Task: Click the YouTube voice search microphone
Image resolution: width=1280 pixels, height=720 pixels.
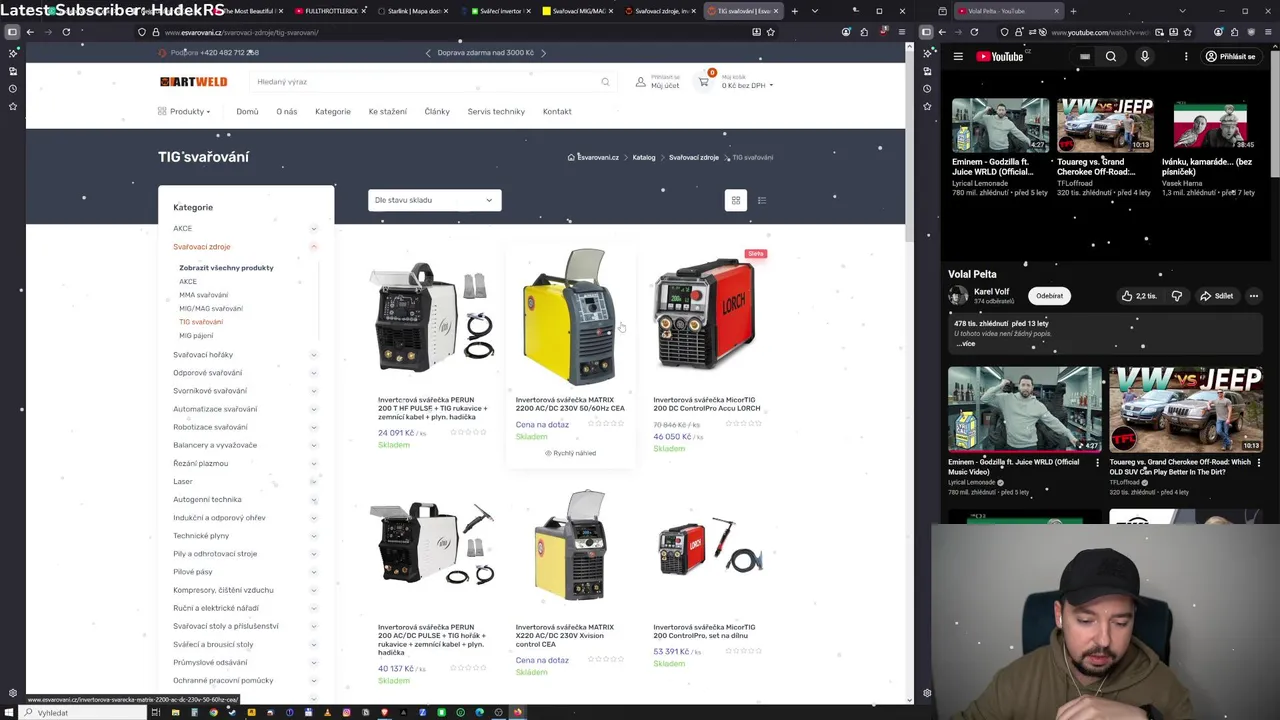Action: click(x=1145, y=57)
